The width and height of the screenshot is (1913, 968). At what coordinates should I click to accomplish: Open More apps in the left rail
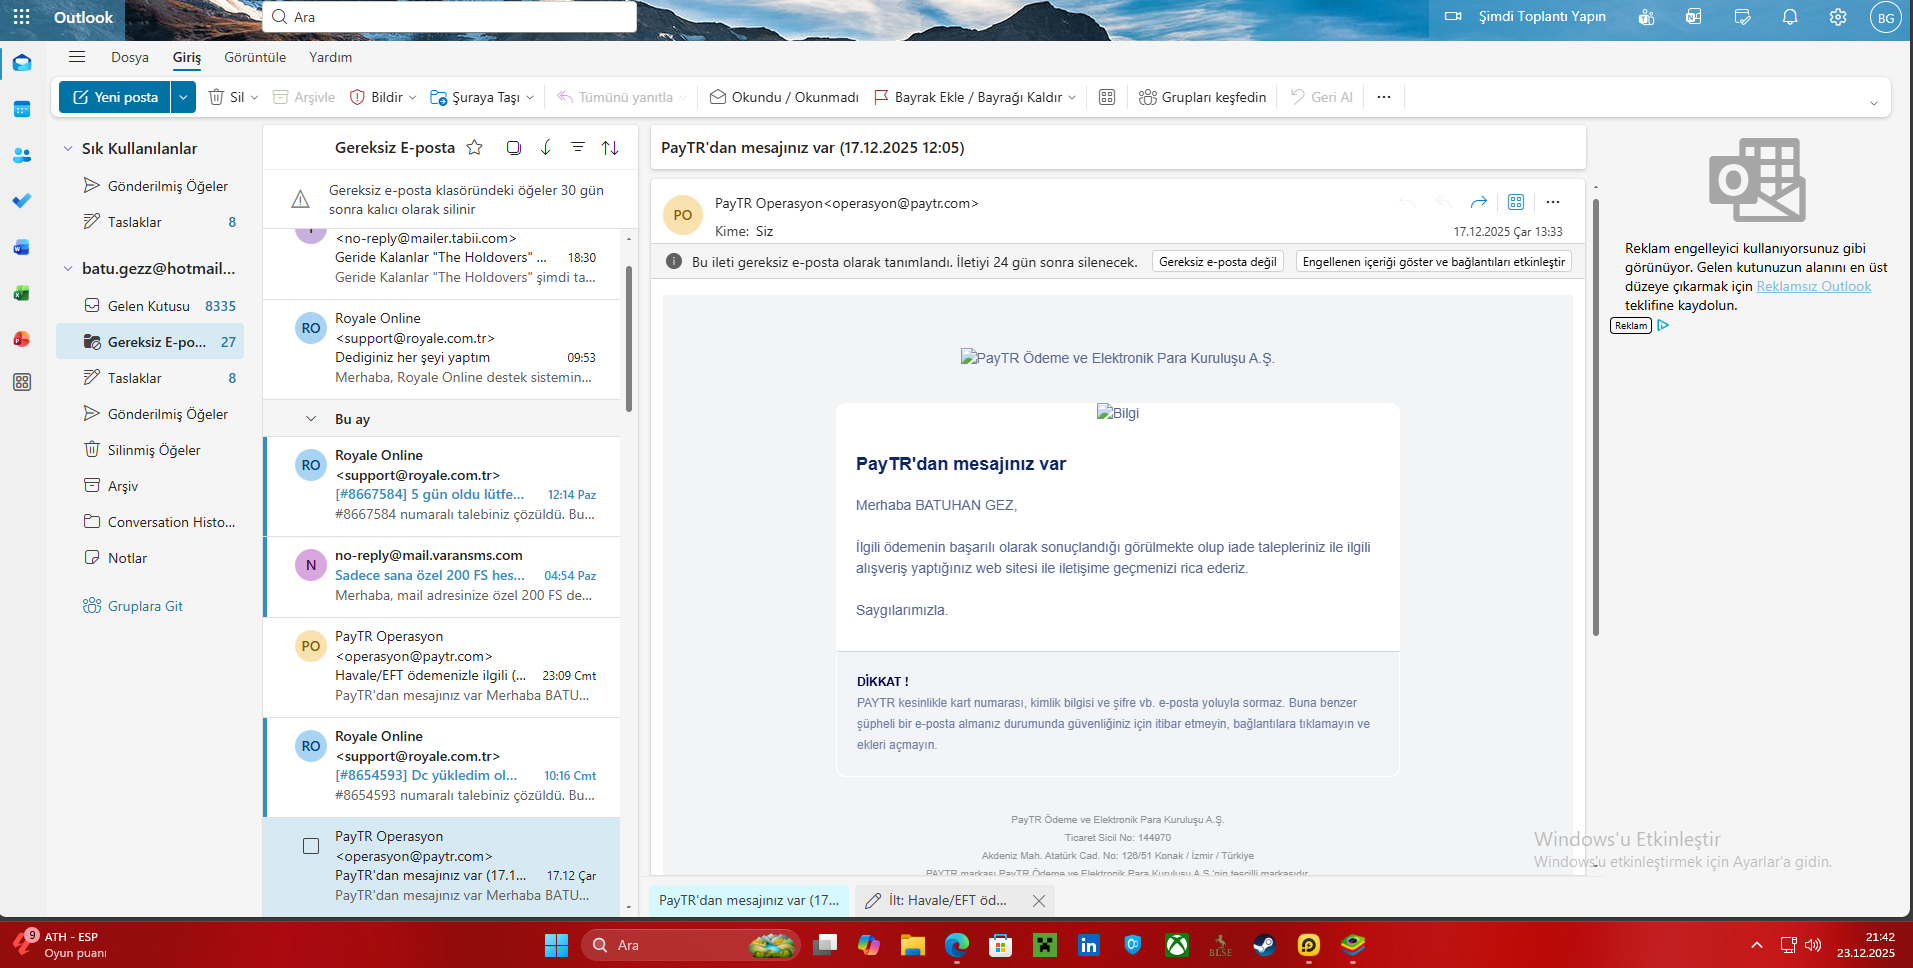(x=22, y=382)
